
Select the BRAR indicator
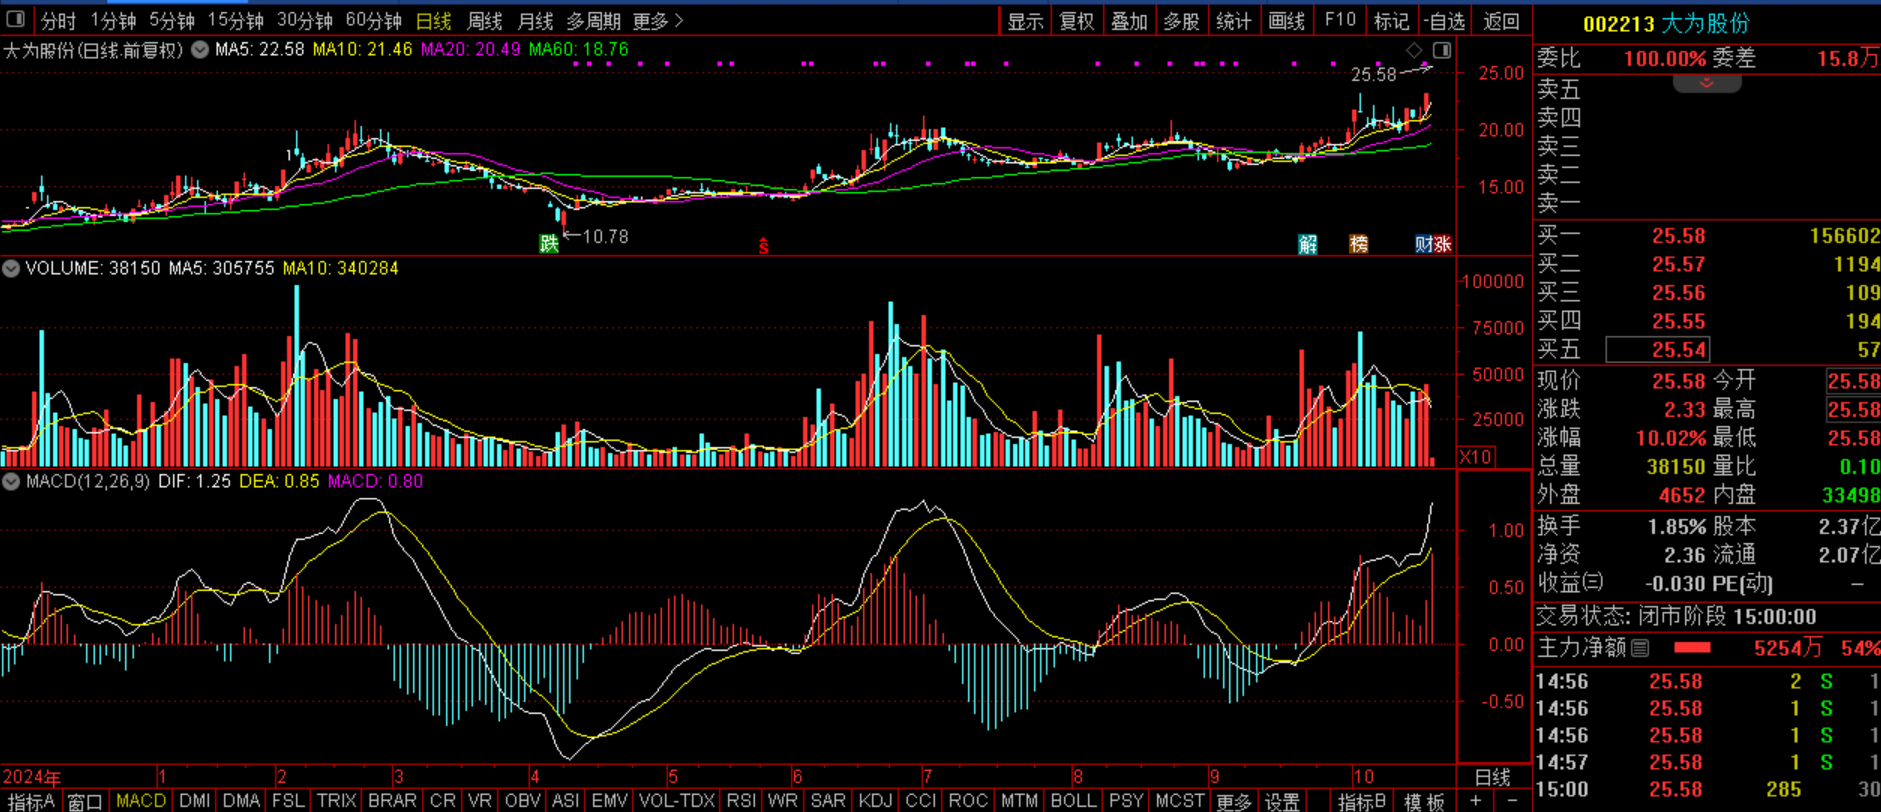point(392,801)
